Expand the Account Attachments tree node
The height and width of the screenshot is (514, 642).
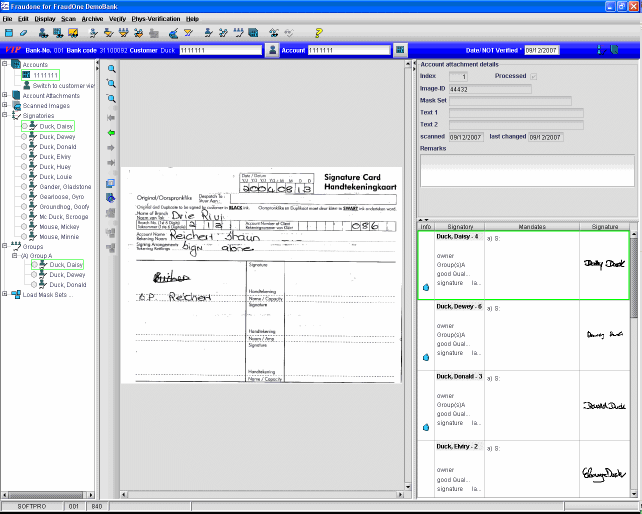(x=5, y=96)
